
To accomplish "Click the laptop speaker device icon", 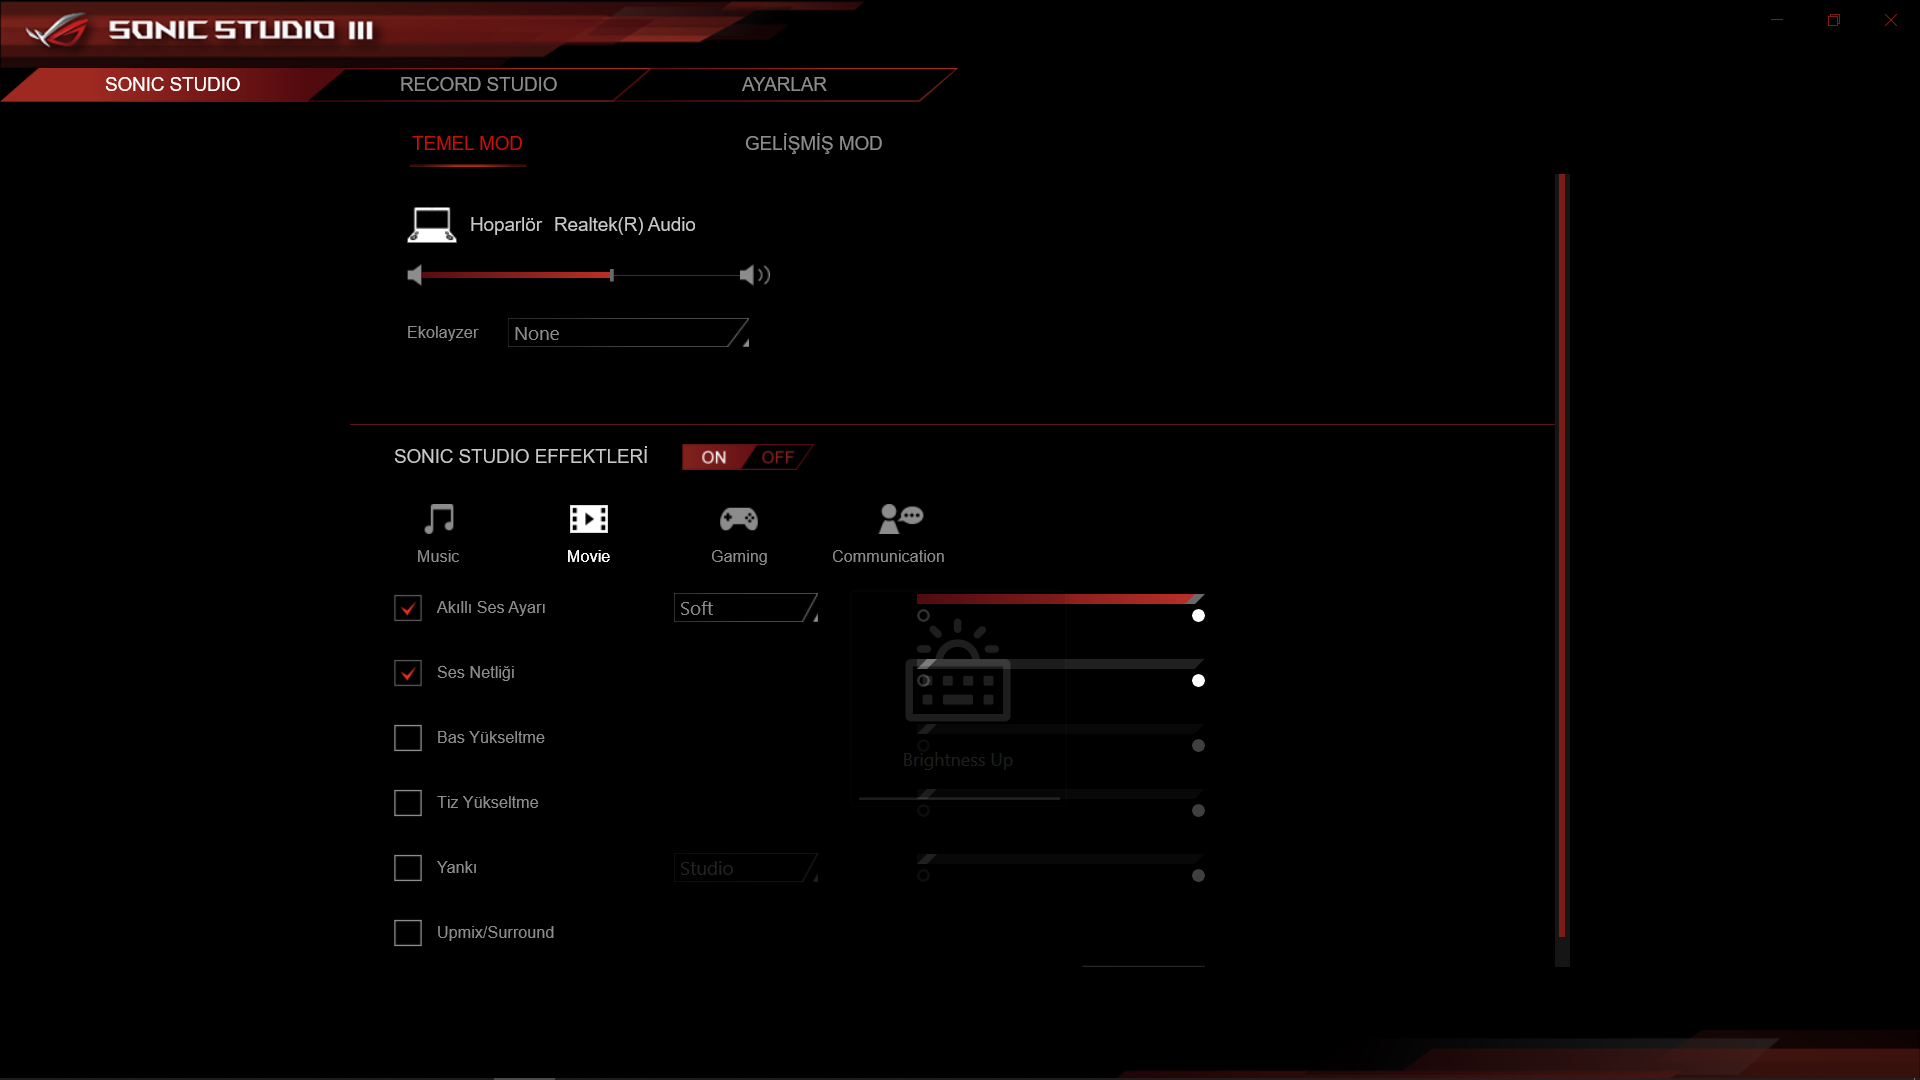I will (432, 225).
